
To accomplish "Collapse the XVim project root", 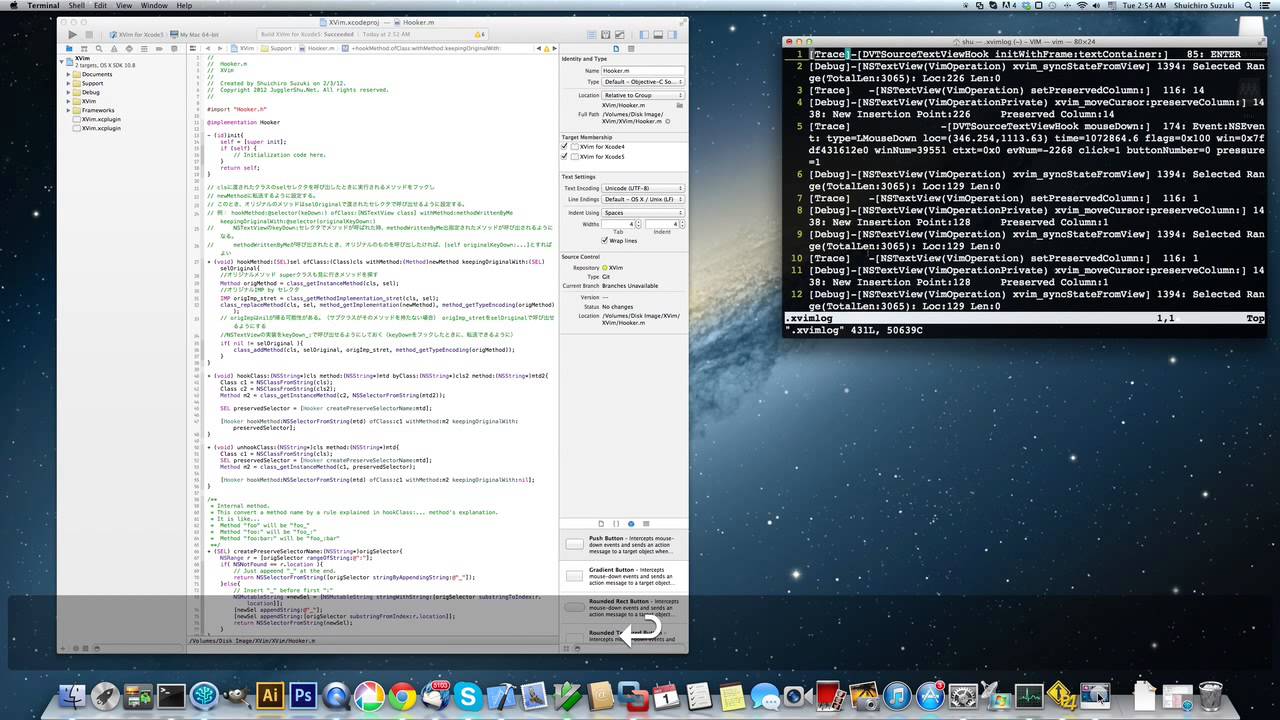I will pyautogui.click(x=63, y=60).
